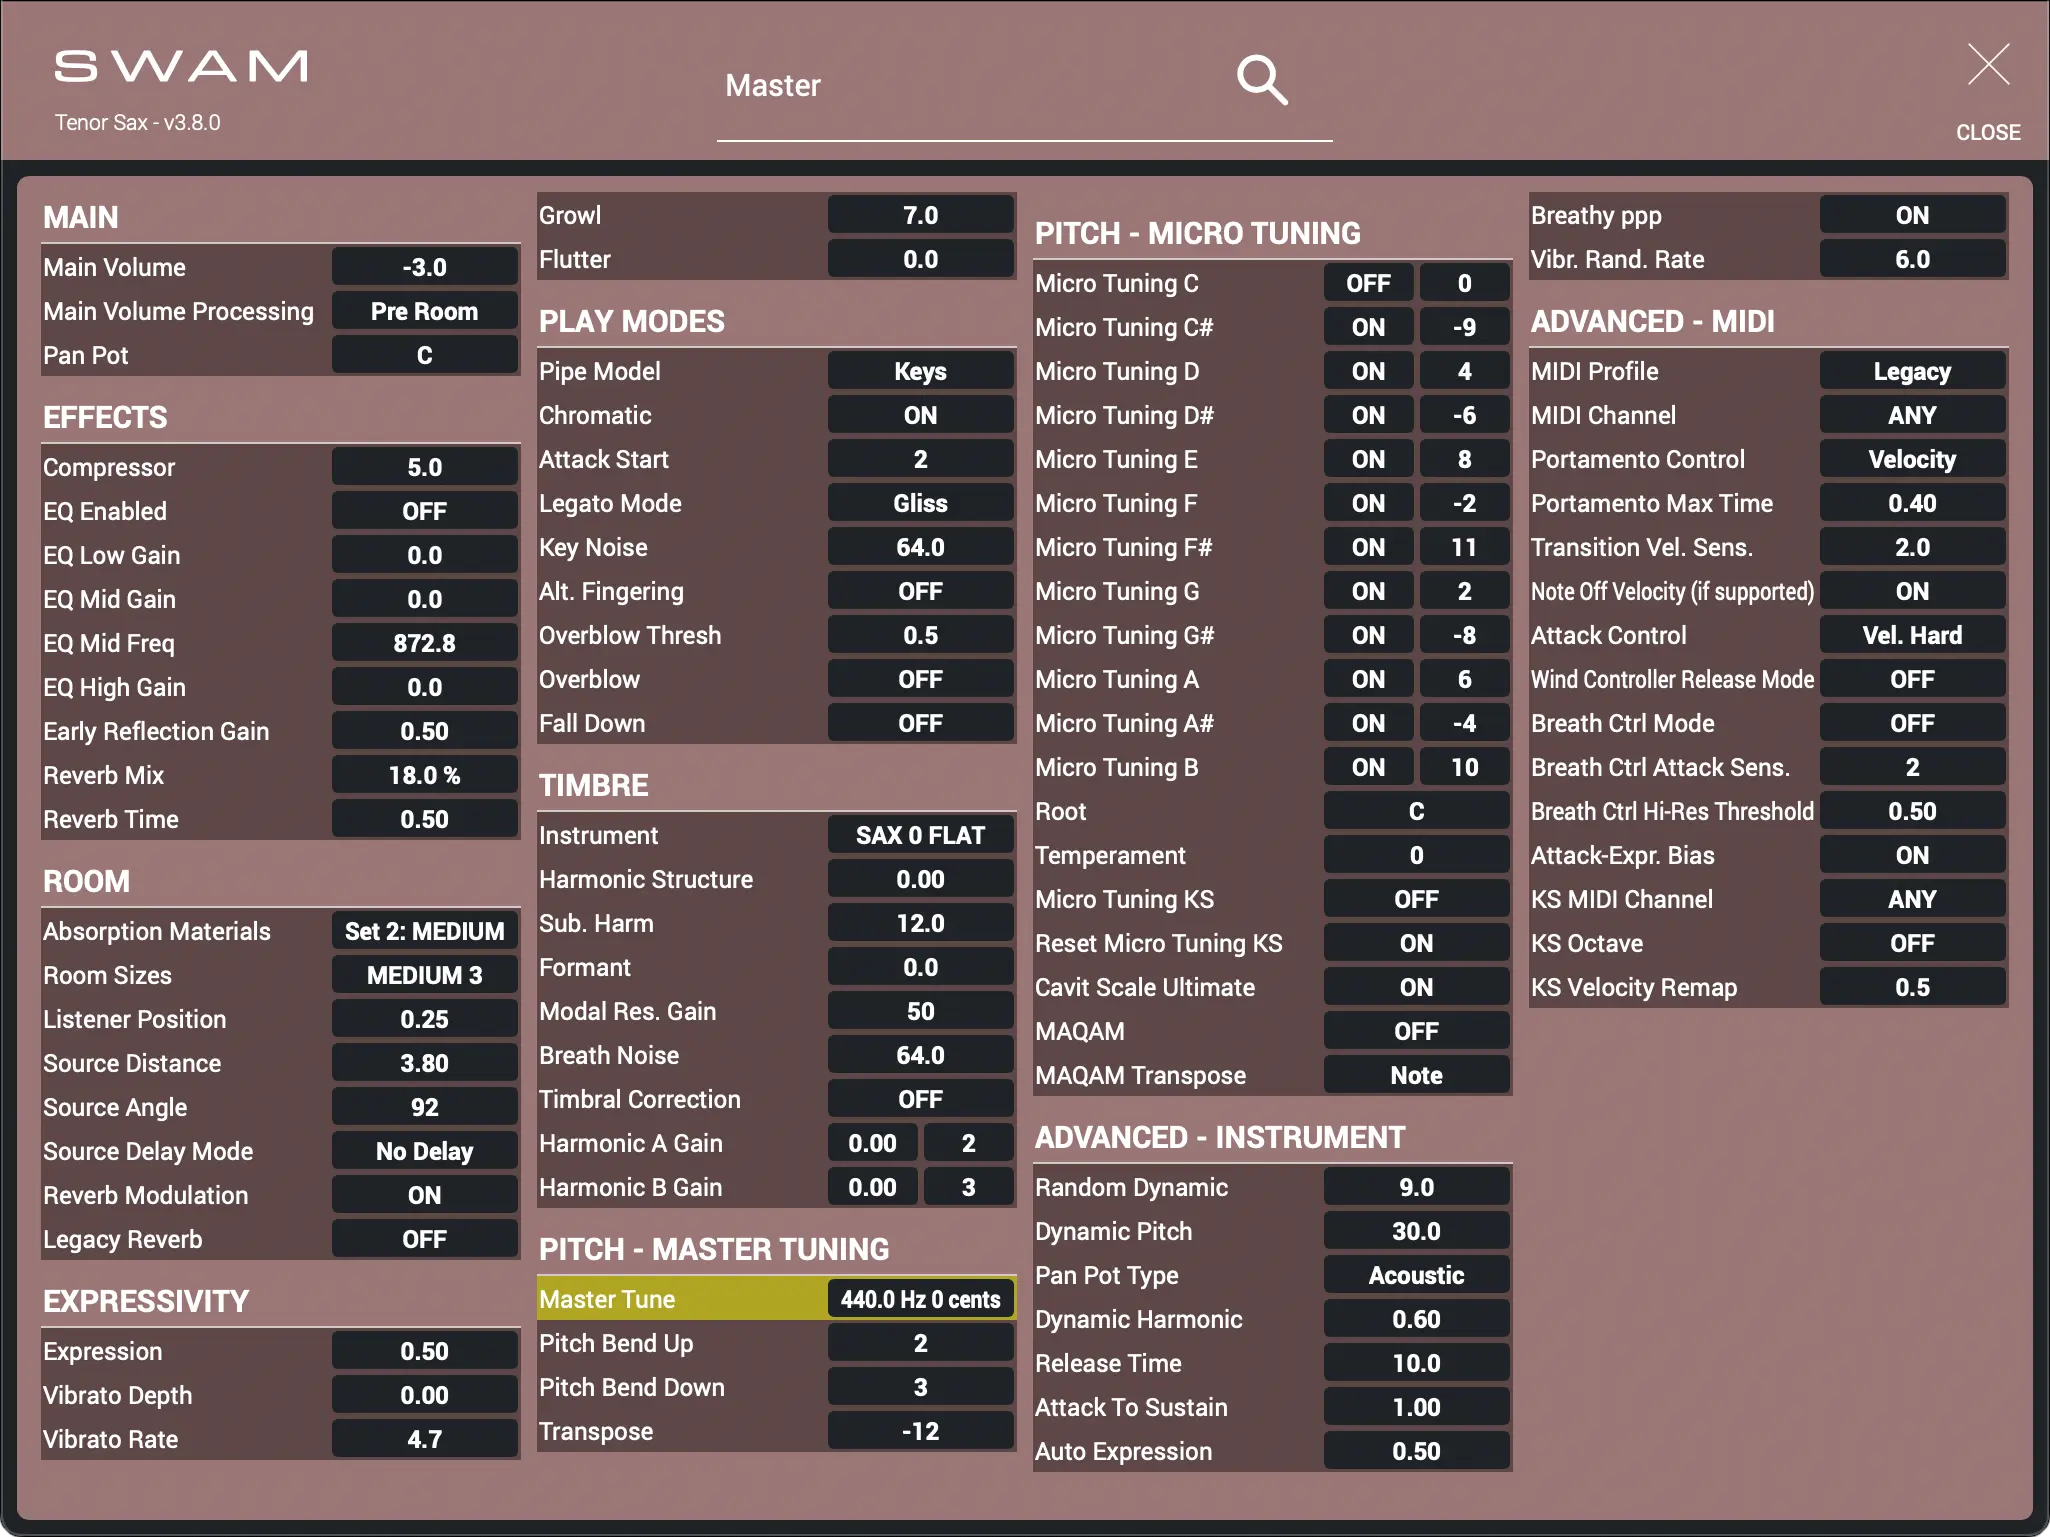The image size is (2050, 1537).
Task: Open Instrument SAX 0 FLAT selector
Action: tap(920, 835)
